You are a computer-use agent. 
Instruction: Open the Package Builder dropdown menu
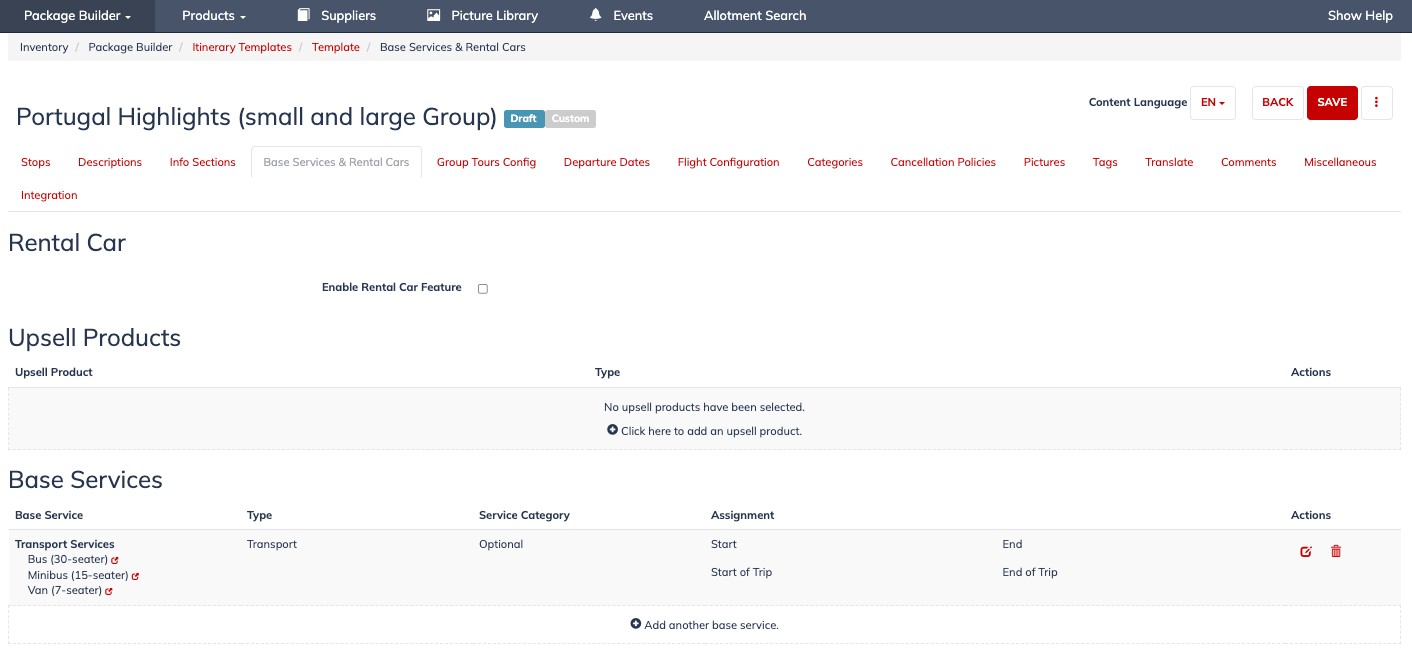click(x=77, y=15)
